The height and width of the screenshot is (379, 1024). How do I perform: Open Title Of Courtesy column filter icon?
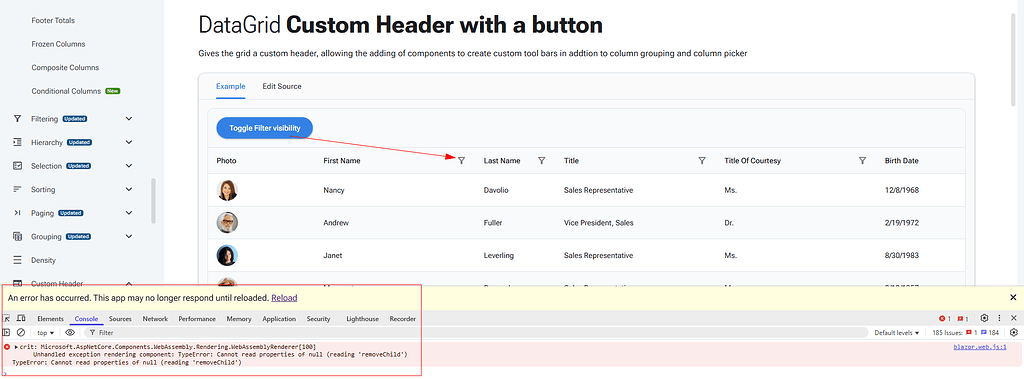(862, 161)
